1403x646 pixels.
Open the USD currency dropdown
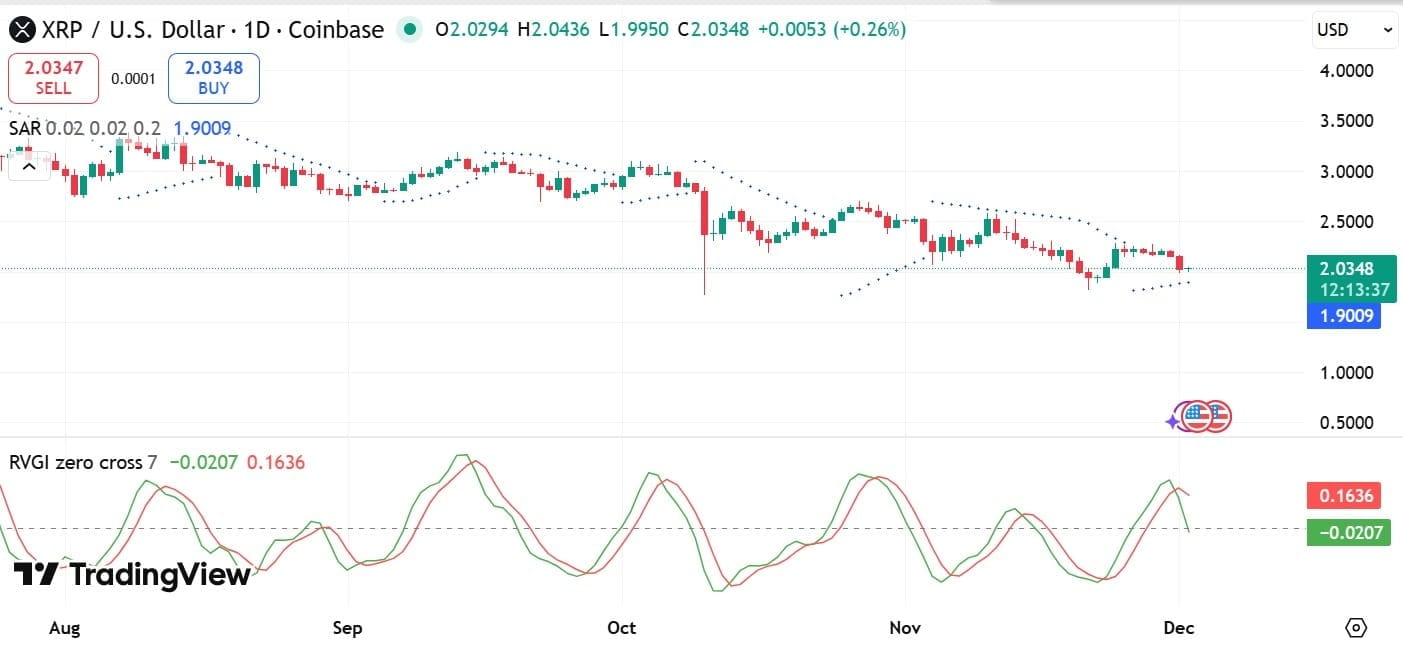pyautogui.click(x=1354, y=29)
